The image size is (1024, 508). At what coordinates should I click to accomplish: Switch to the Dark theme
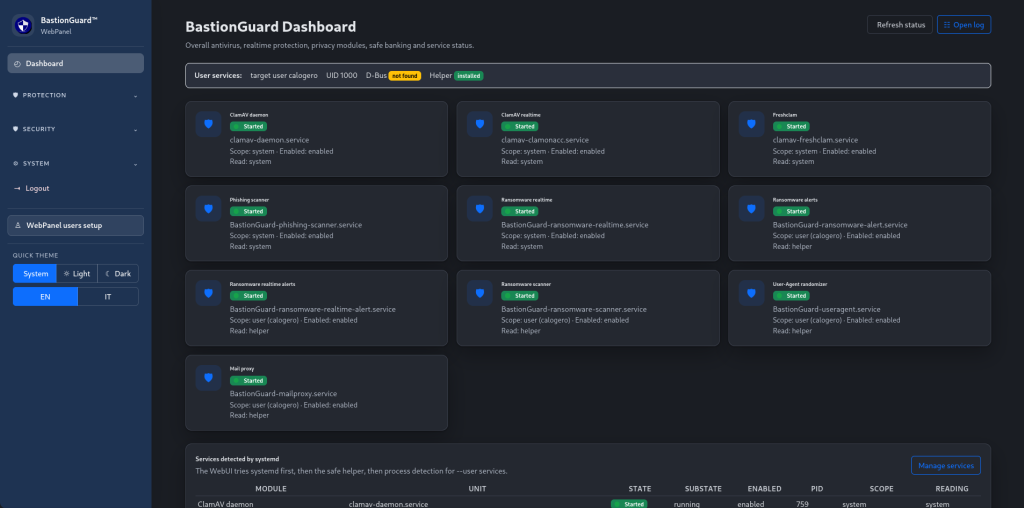click(118, 274)
